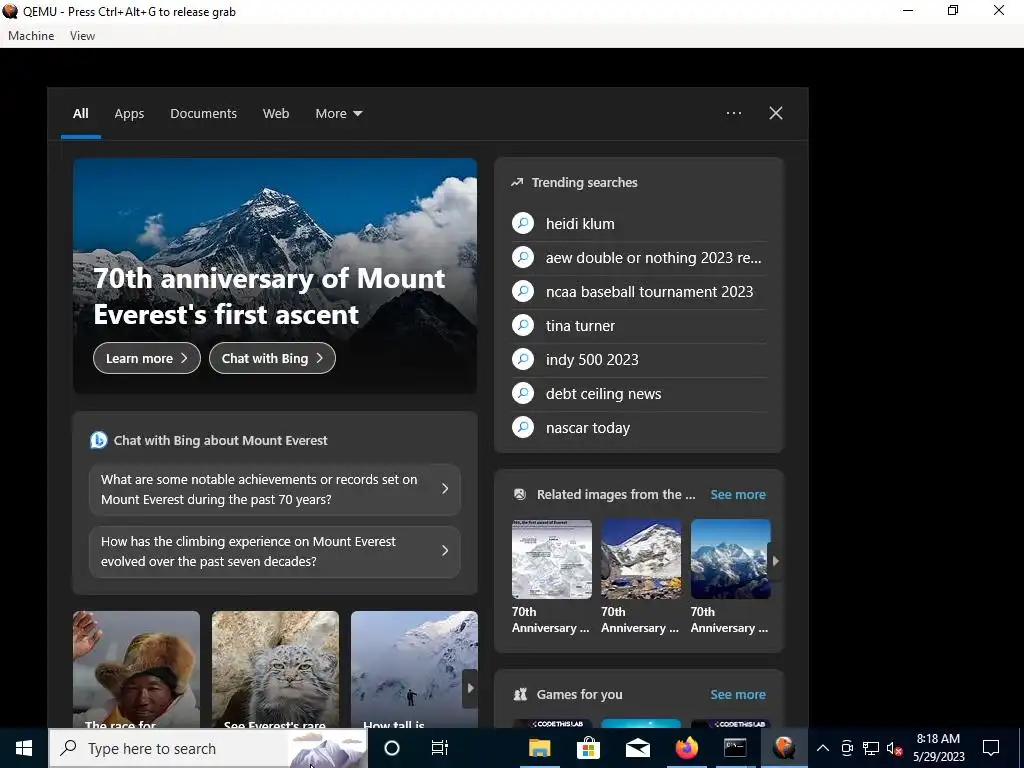Click the Bing chat logo icon
1024x768 pixels.
(99, 440)
